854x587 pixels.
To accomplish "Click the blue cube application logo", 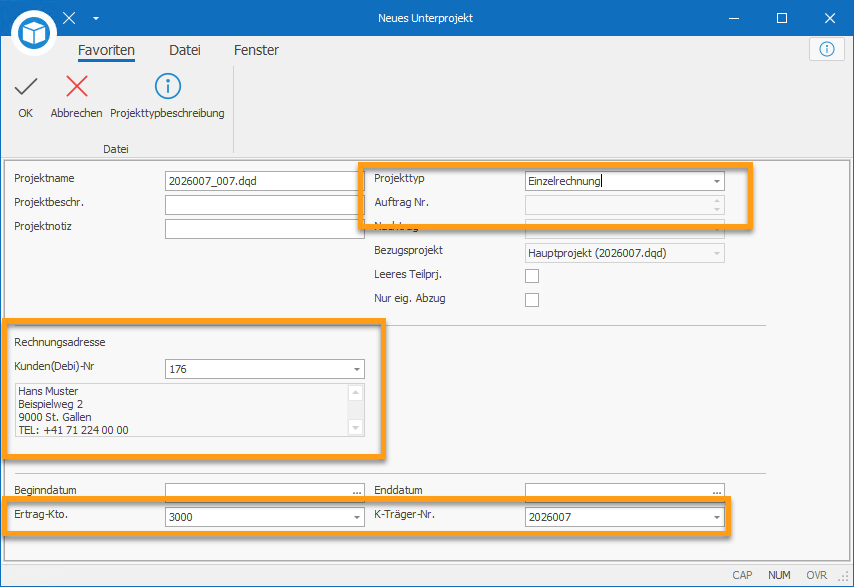I will (x=34, y=33).
